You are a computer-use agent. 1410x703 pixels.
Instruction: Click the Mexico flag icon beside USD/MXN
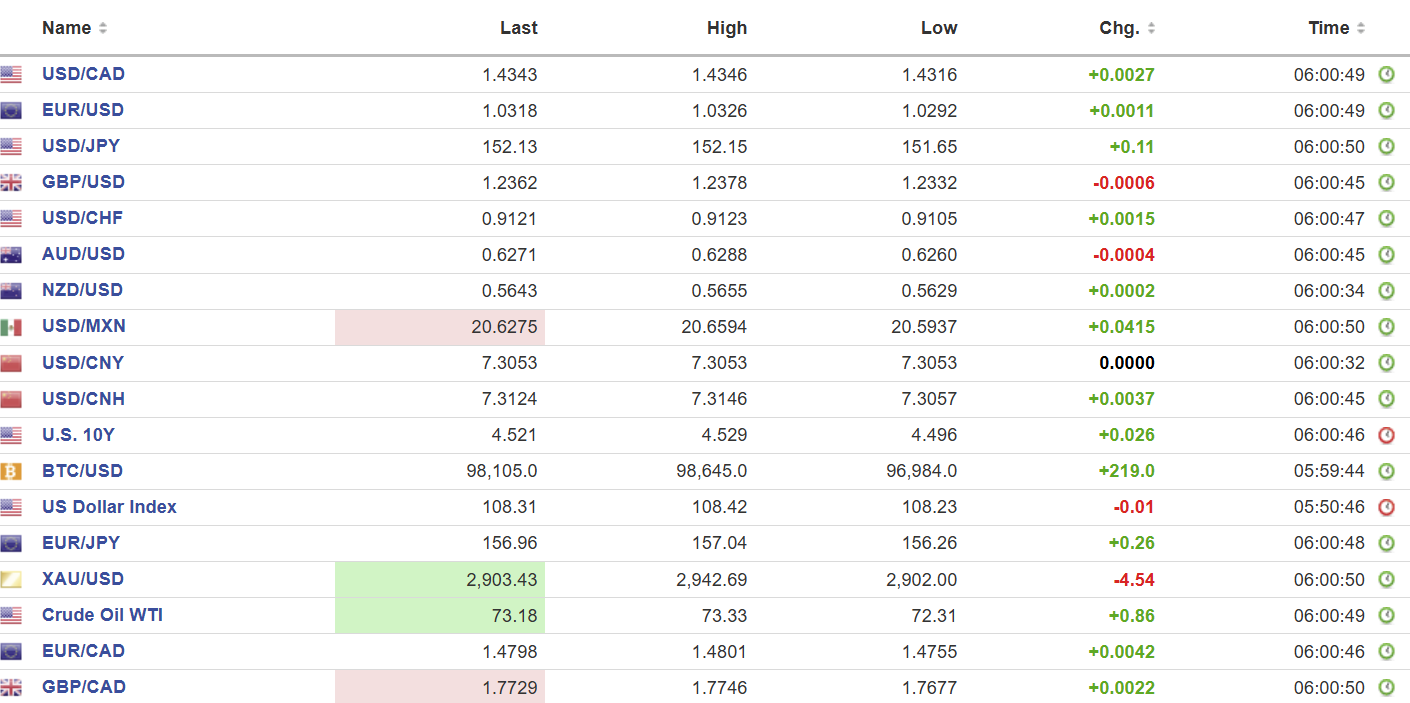[x=11, y=327]
